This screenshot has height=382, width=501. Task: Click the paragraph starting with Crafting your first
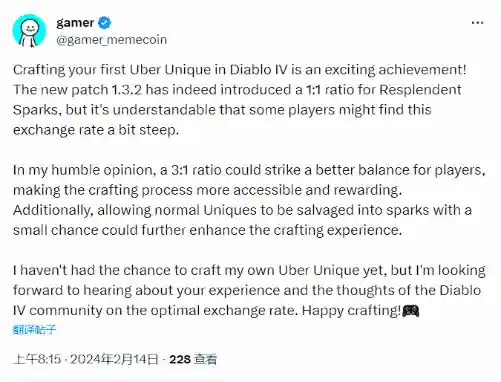pos(240,100)
